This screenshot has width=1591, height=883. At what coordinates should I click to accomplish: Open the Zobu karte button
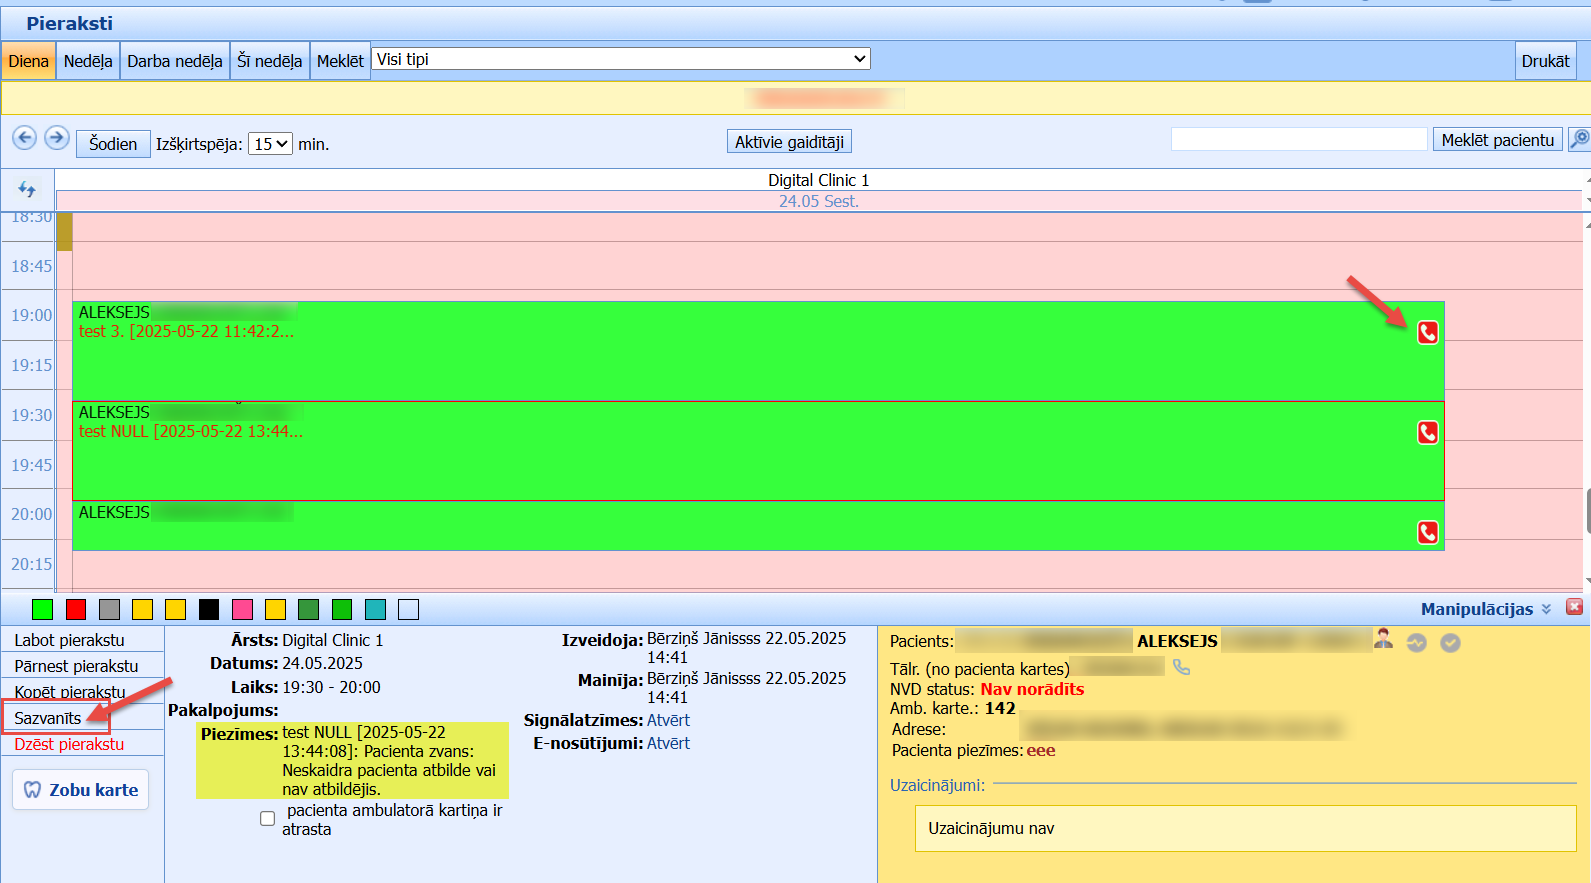pos(81,790)
